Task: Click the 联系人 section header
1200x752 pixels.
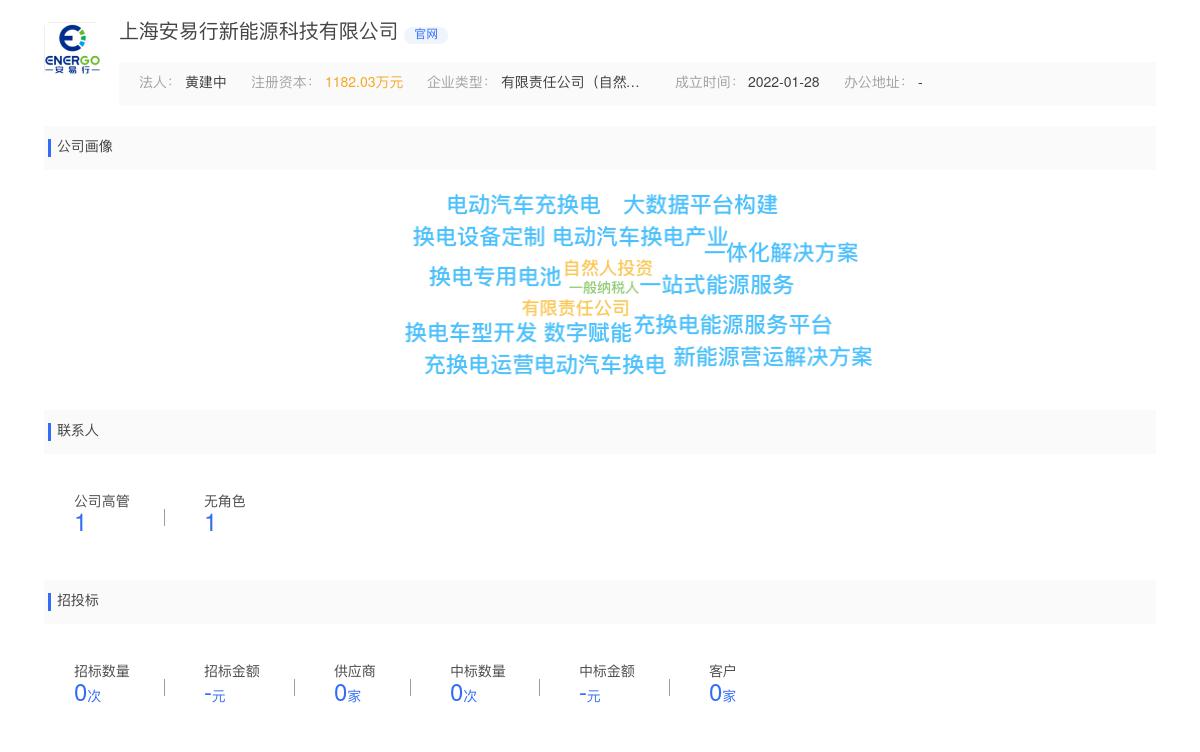Action: [x=77, y=430]
